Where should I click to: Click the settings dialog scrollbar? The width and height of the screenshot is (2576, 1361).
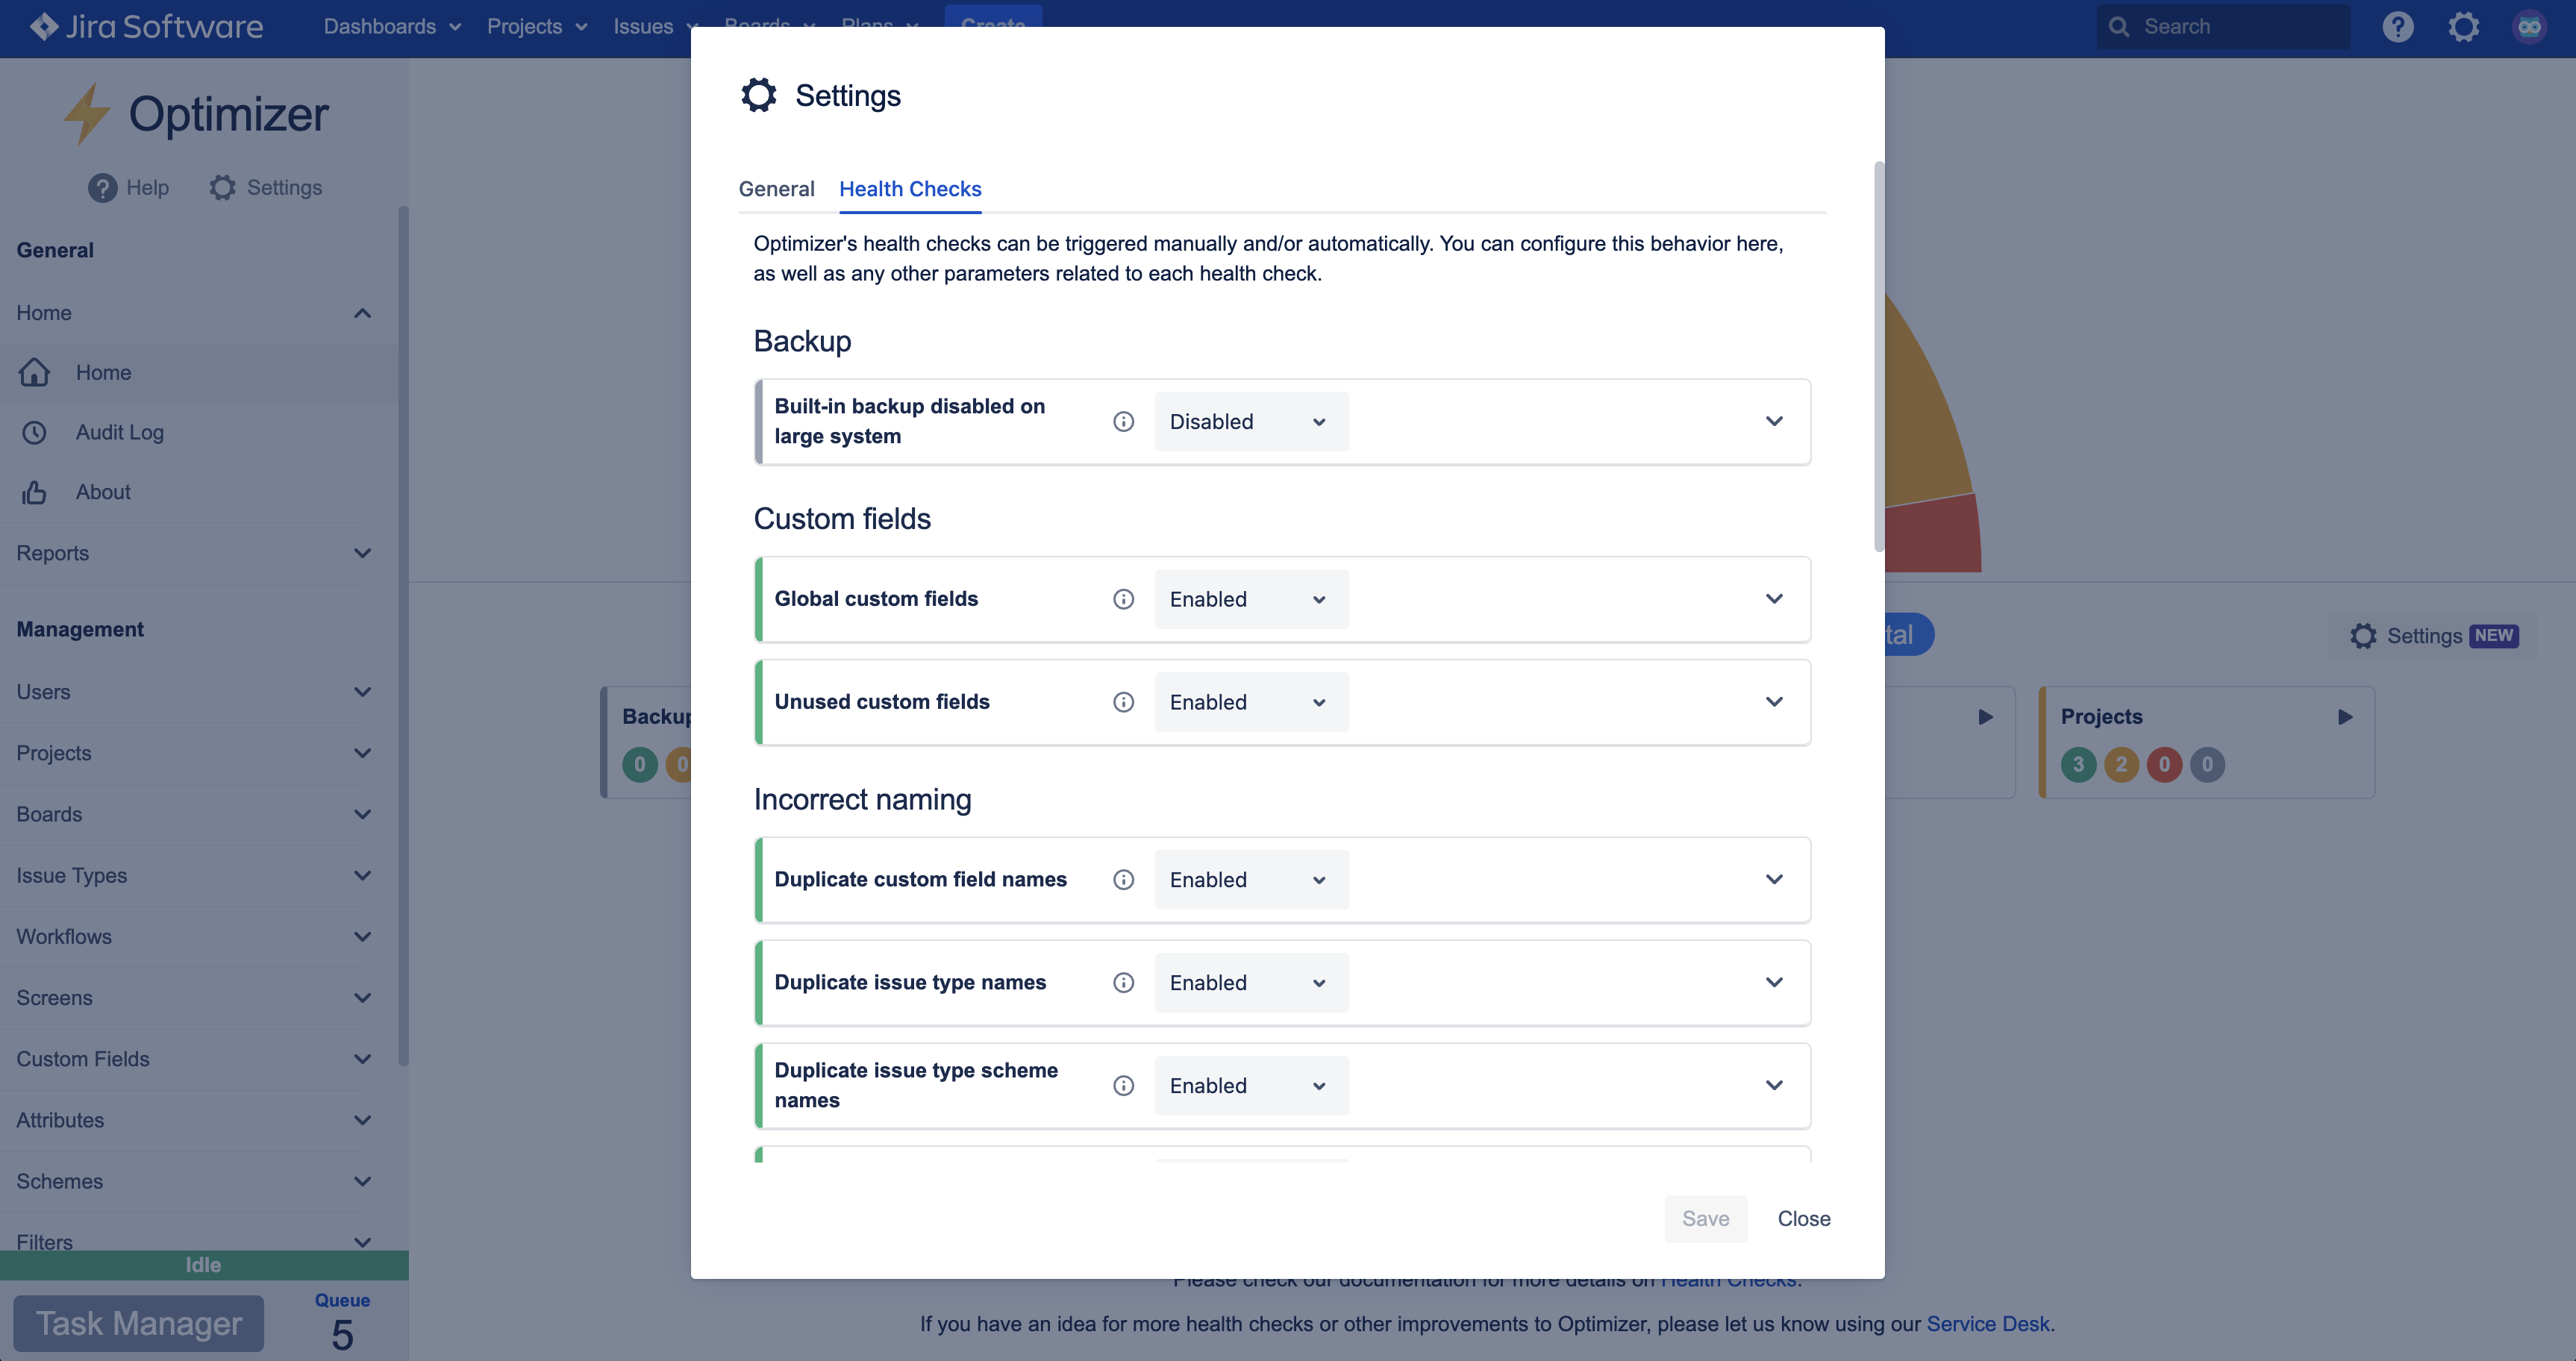[x=1878, y=355]
